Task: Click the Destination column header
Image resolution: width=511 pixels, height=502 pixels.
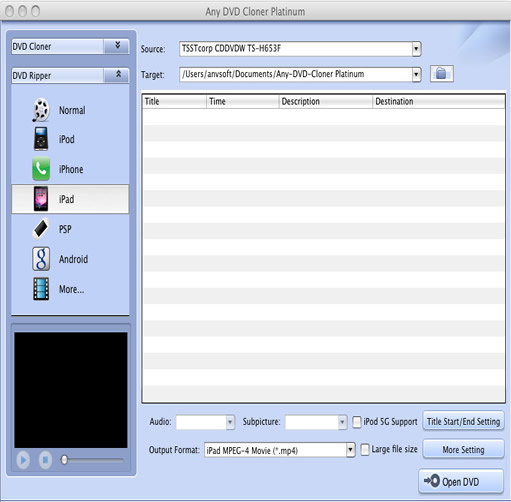Action: (x=439, y=101)
